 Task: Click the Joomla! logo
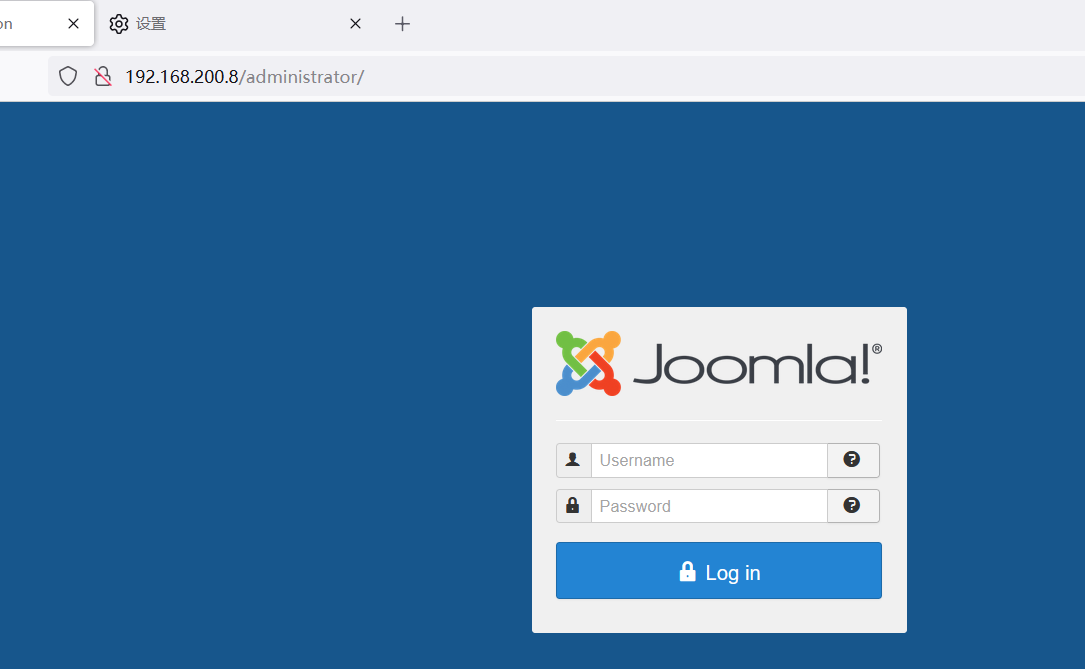click(x=718, y=363)
